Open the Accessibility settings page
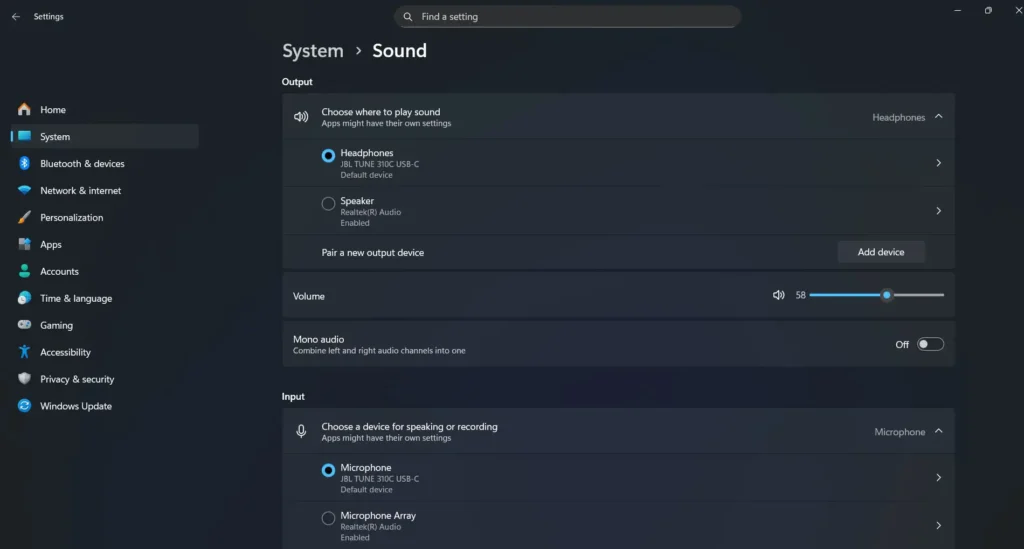1024x549 pixels. click(x=104, y=352)
